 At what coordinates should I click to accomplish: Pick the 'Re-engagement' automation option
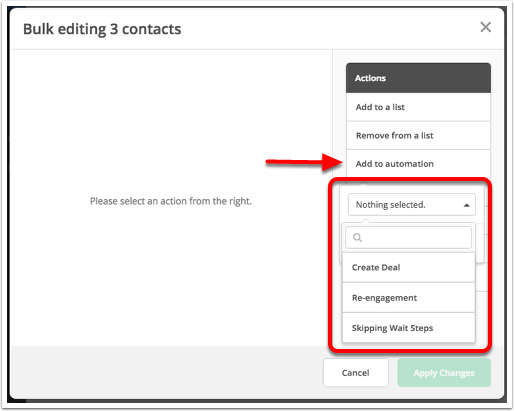pos(408,298)
